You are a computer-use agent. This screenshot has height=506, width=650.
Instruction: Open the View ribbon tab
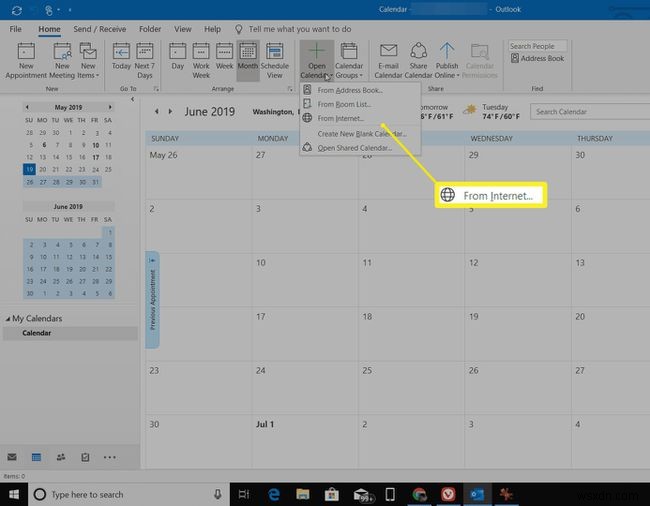(x=182, y=29)
